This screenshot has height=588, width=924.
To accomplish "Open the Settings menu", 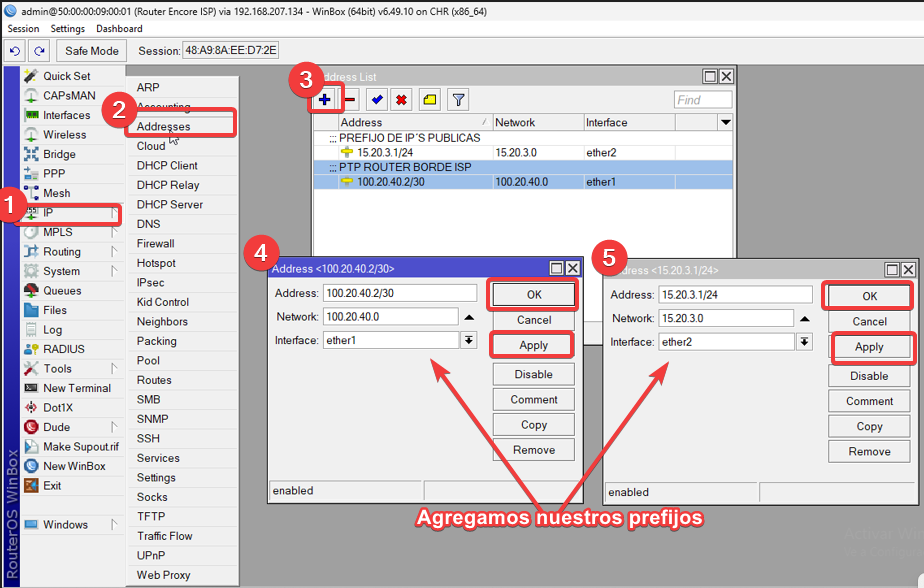I will point(68,29).
